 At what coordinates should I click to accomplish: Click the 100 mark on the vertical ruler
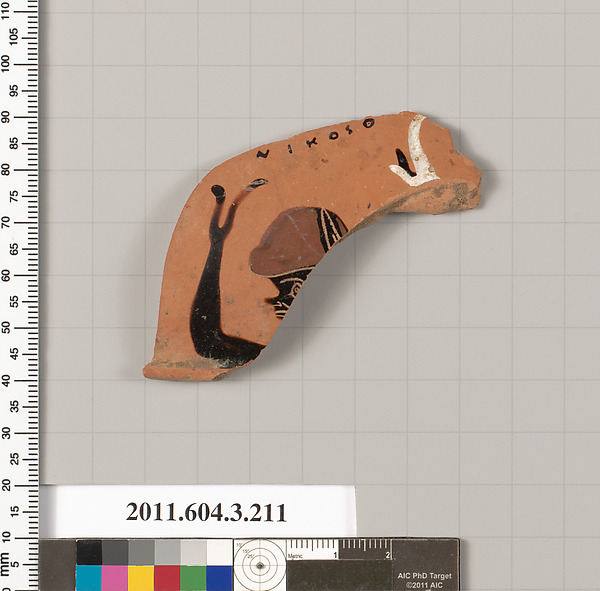pyautogui.click(x=6, y=64)
